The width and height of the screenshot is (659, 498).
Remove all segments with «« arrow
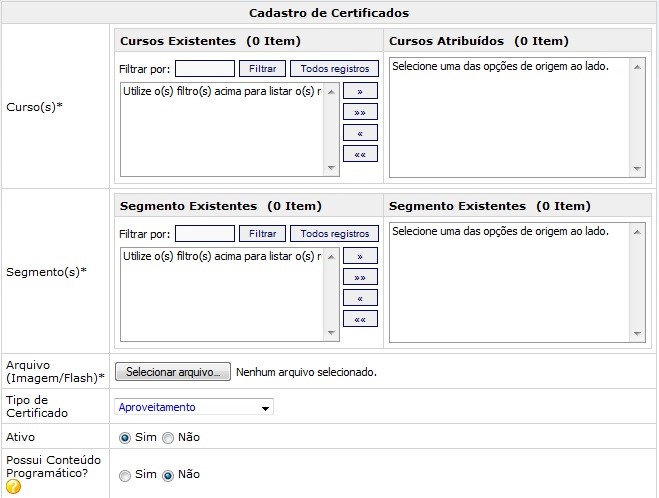tap(359, 319)
